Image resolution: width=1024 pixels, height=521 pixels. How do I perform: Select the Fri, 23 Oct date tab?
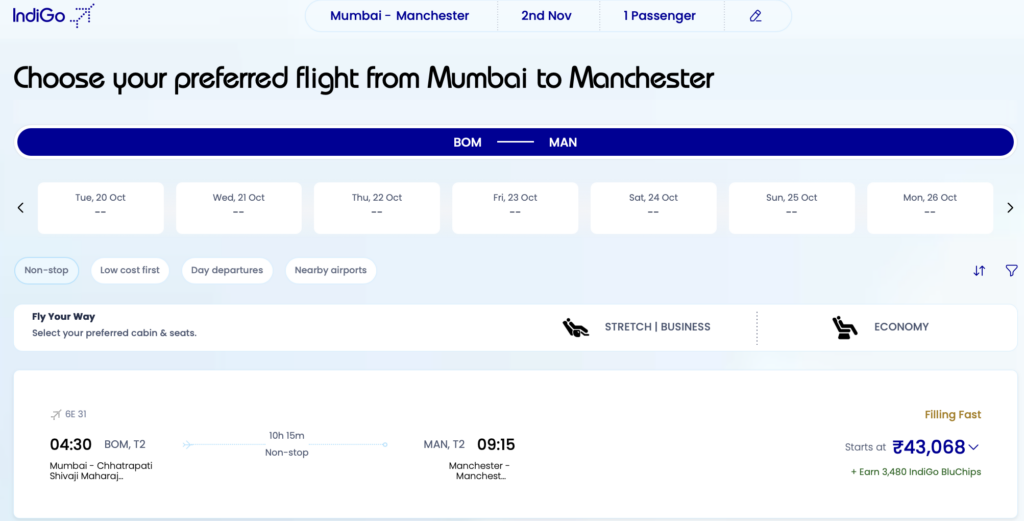[515, 207]
